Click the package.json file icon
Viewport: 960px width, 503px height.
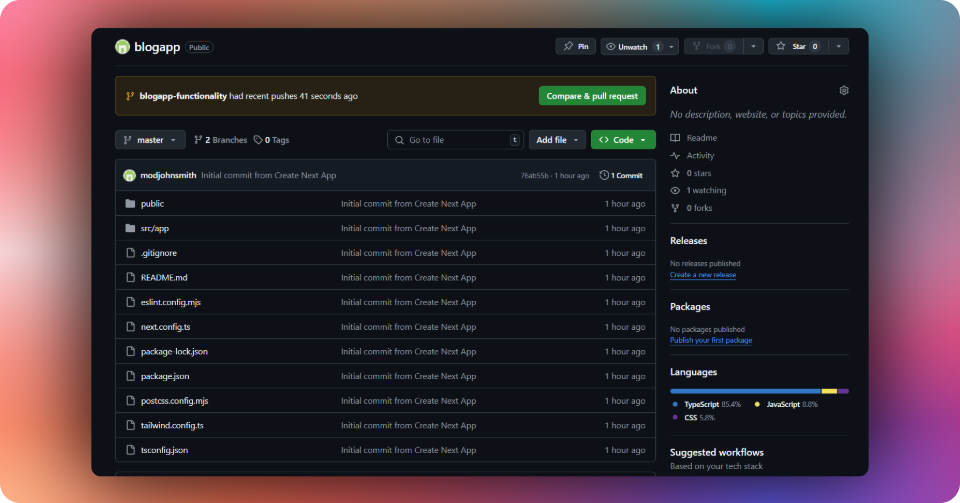[x=130, y=376]
